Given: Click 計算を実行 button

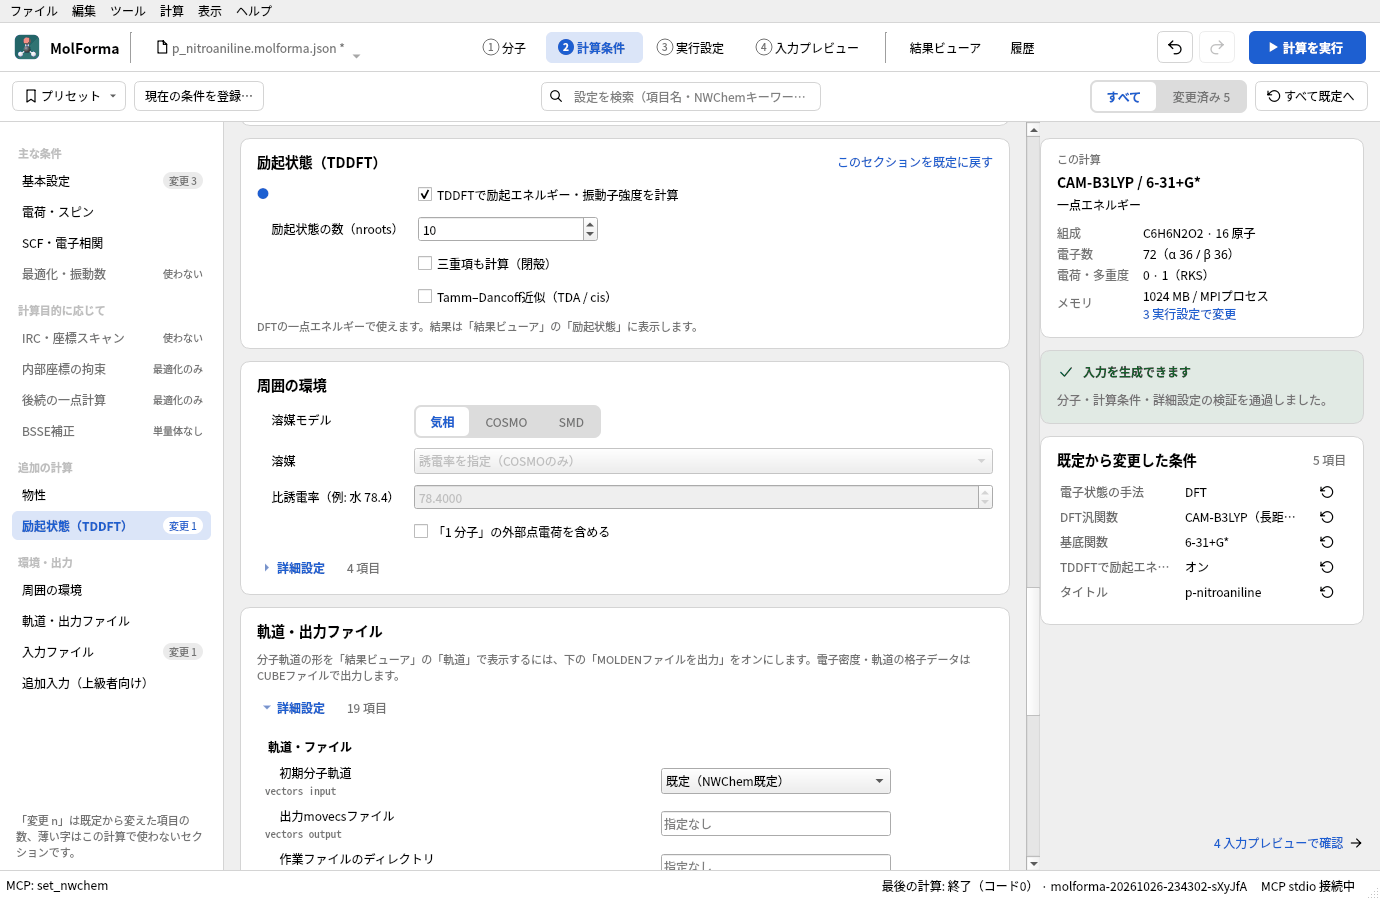Looking at the screenshot, I should pyautogui.click(x=1307, y=47).
